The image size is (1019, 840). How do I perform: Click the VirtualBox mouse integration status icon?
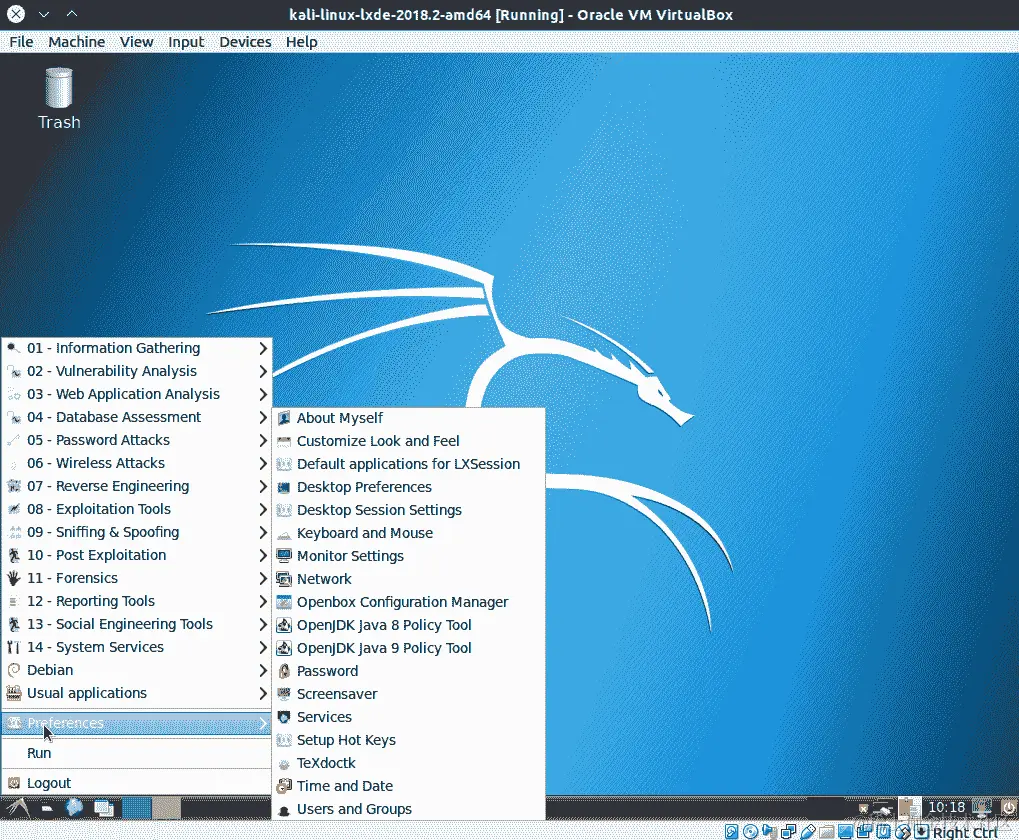tap(902, 832)
